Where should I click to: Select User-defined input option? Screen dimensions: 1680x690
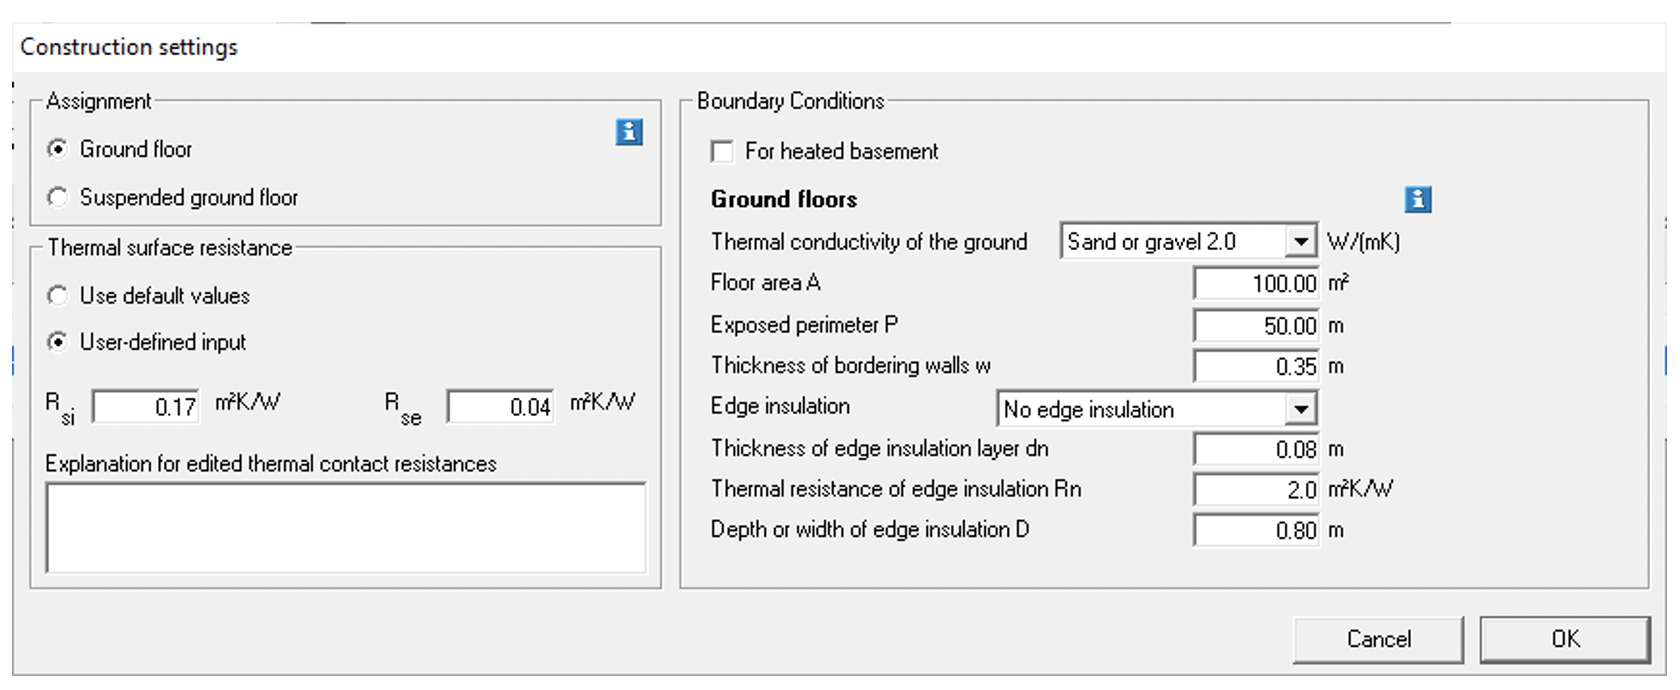pos(58,342)
